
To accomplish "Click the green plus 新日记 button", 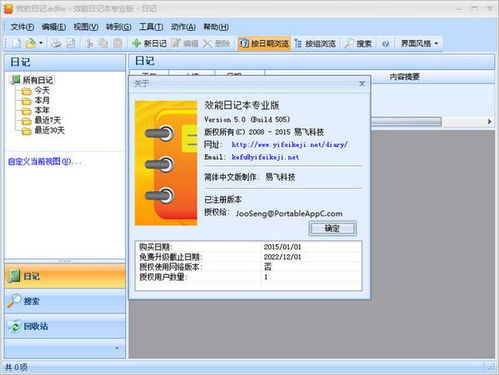I will pyautogui.click(x=149, y=43).
